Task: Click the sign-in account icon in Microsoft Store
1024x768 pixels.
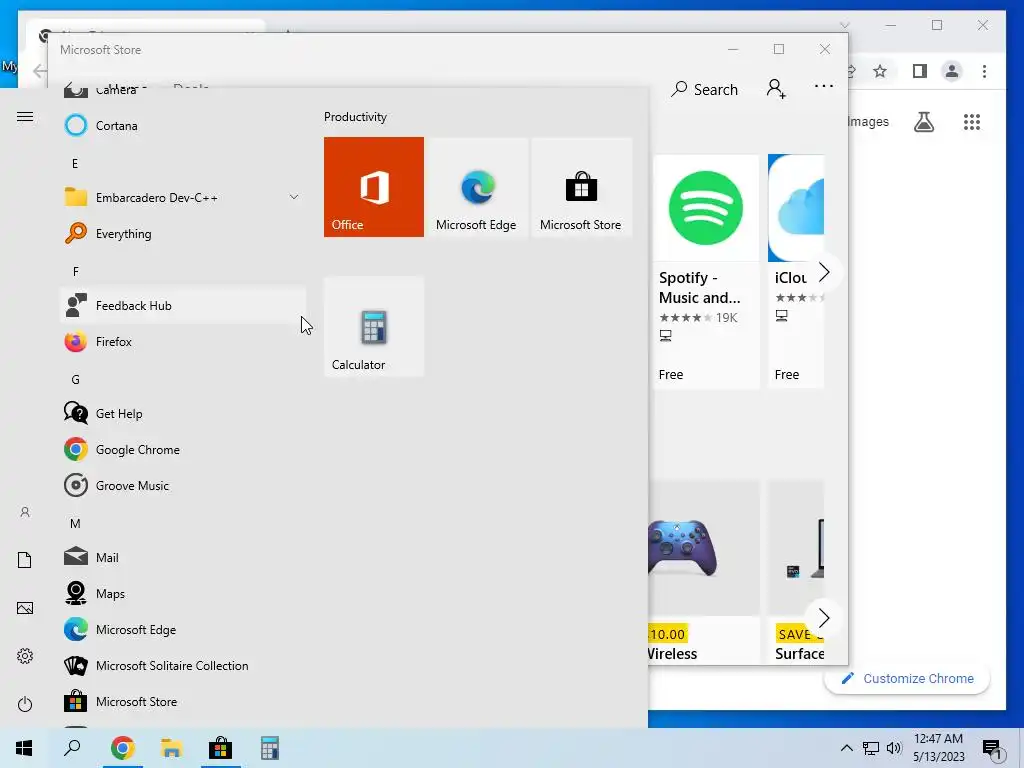Action: click(x=776, y=88)
